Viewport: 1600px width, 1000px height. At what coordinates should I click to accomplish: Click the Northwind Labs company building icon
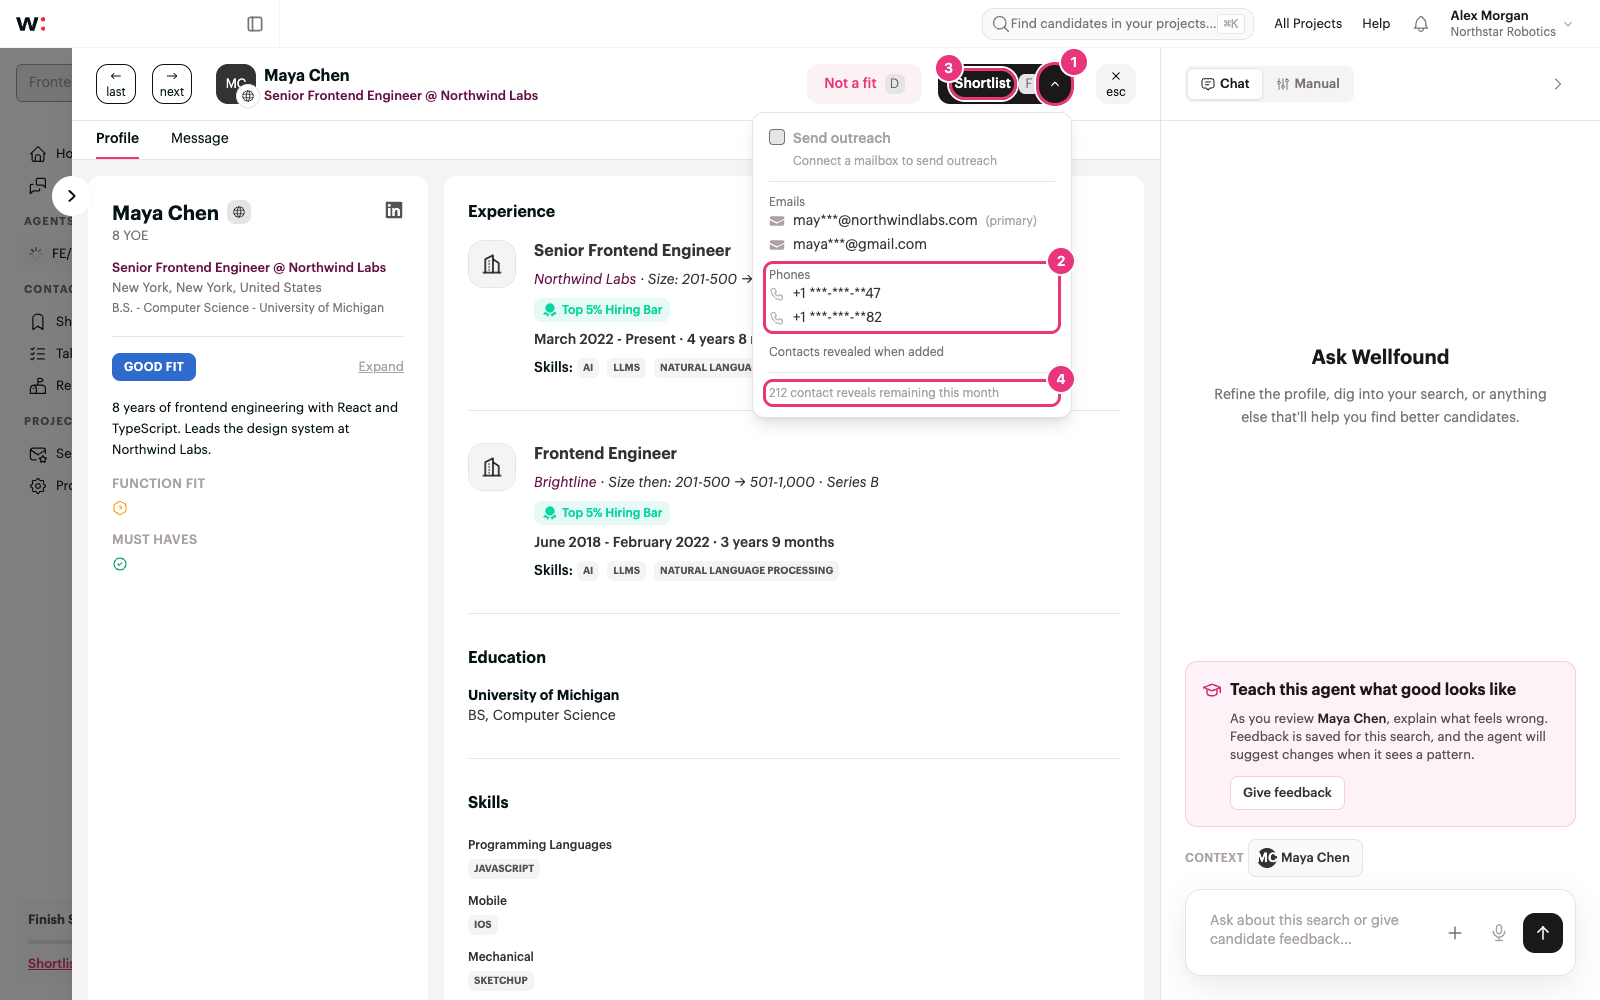(x=492, y=264)
